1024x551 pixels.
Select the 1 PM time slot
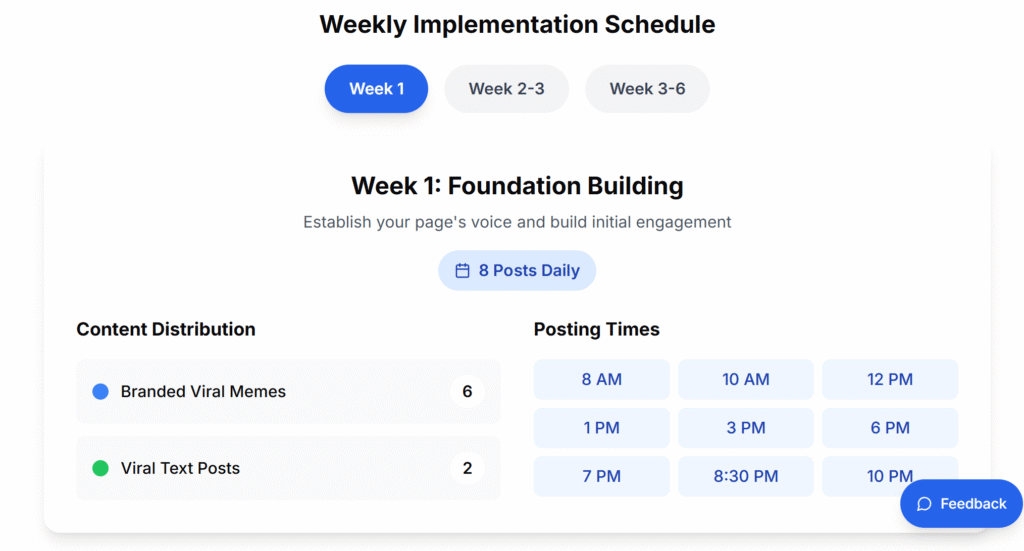602,428
